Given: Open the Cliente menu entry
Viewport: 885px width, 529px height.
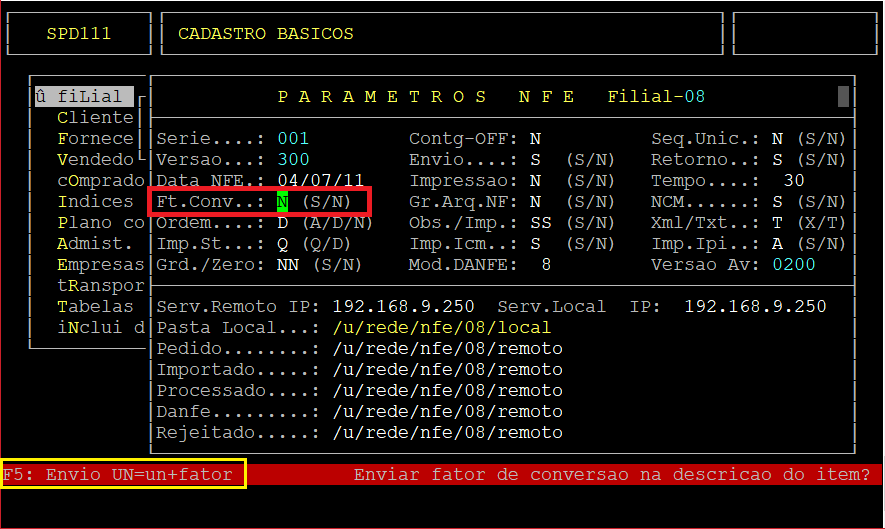Looking at the screenshot, I should coord(95,118).
